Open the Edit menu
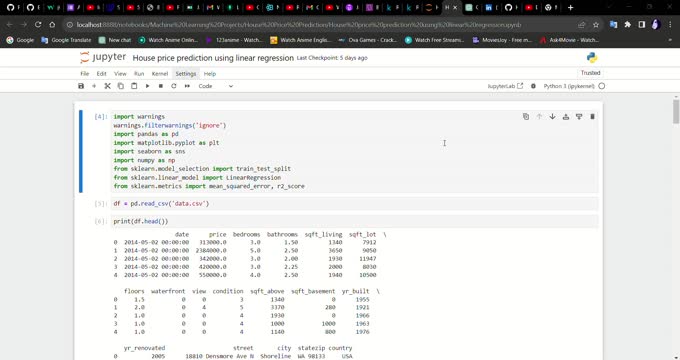This screenshot has width=680, height=360. [101, 73]
